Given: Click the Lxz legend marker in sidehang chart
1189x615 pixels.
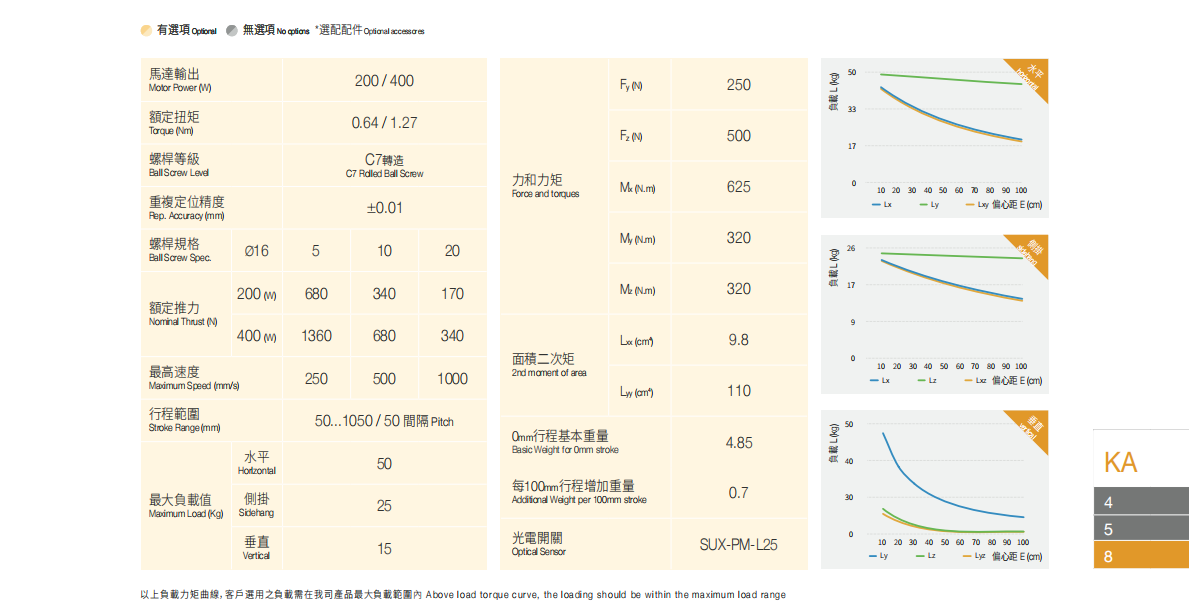Looking at the screenshot, I should [x=969, y=380].
